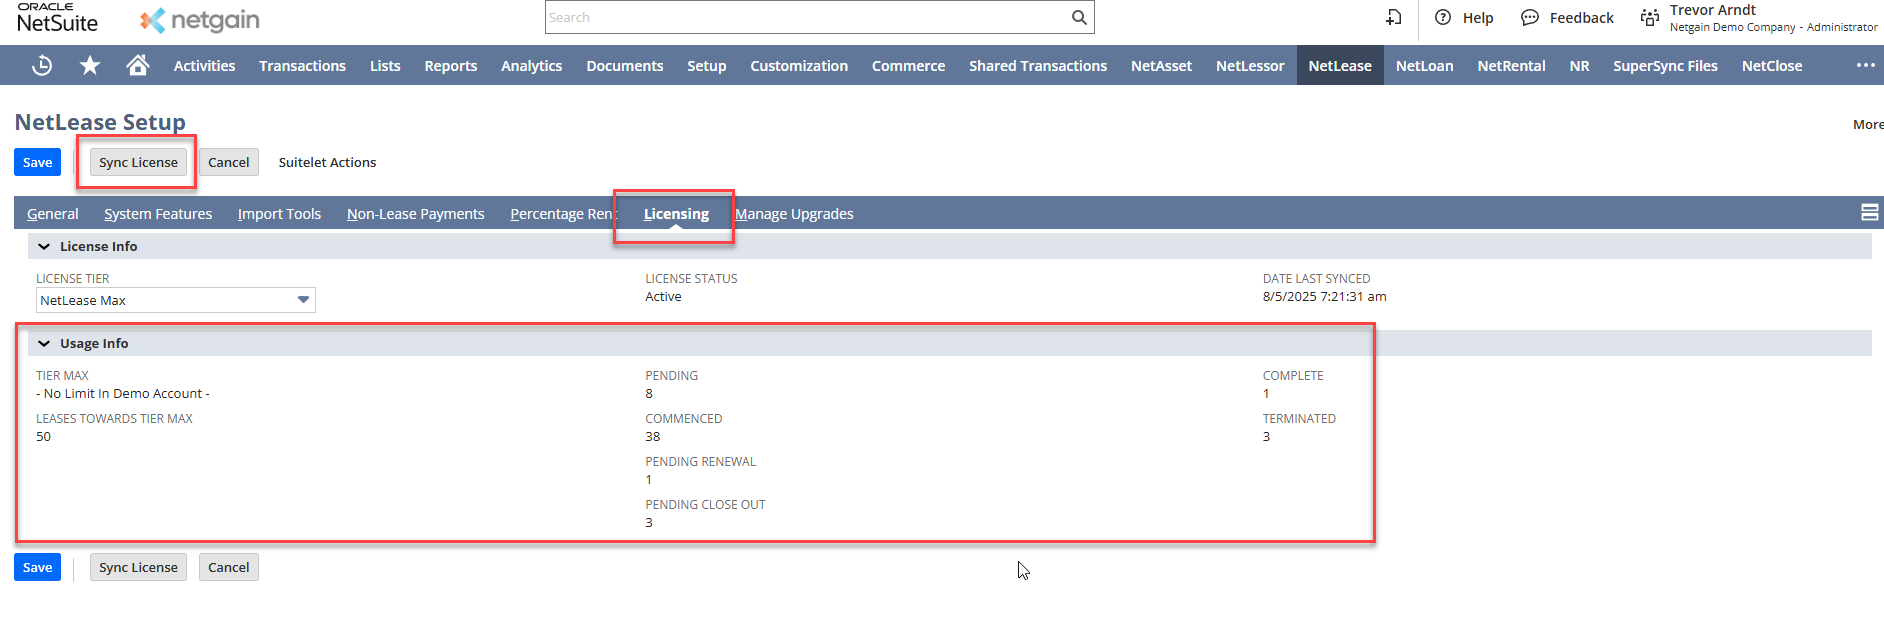
Task: Open the Documents menu
Action: coord(624,66)
